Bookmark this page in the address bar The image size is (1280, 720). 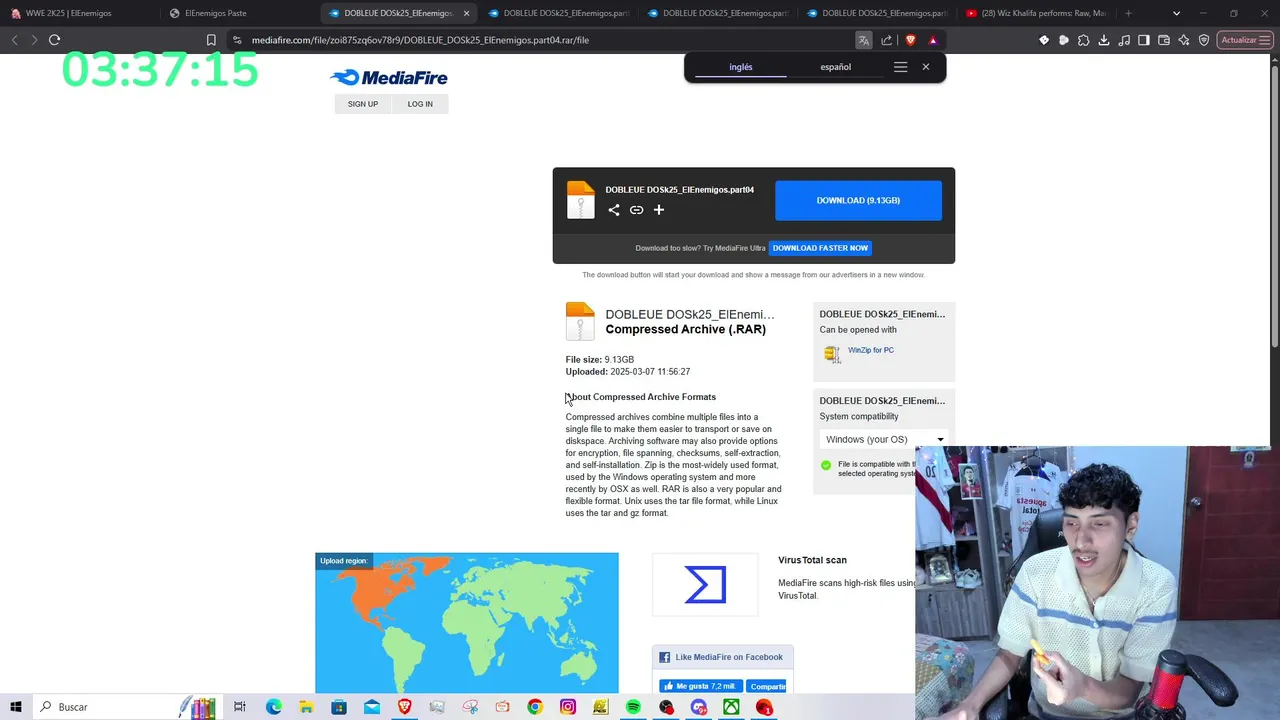tap(211, 40)
